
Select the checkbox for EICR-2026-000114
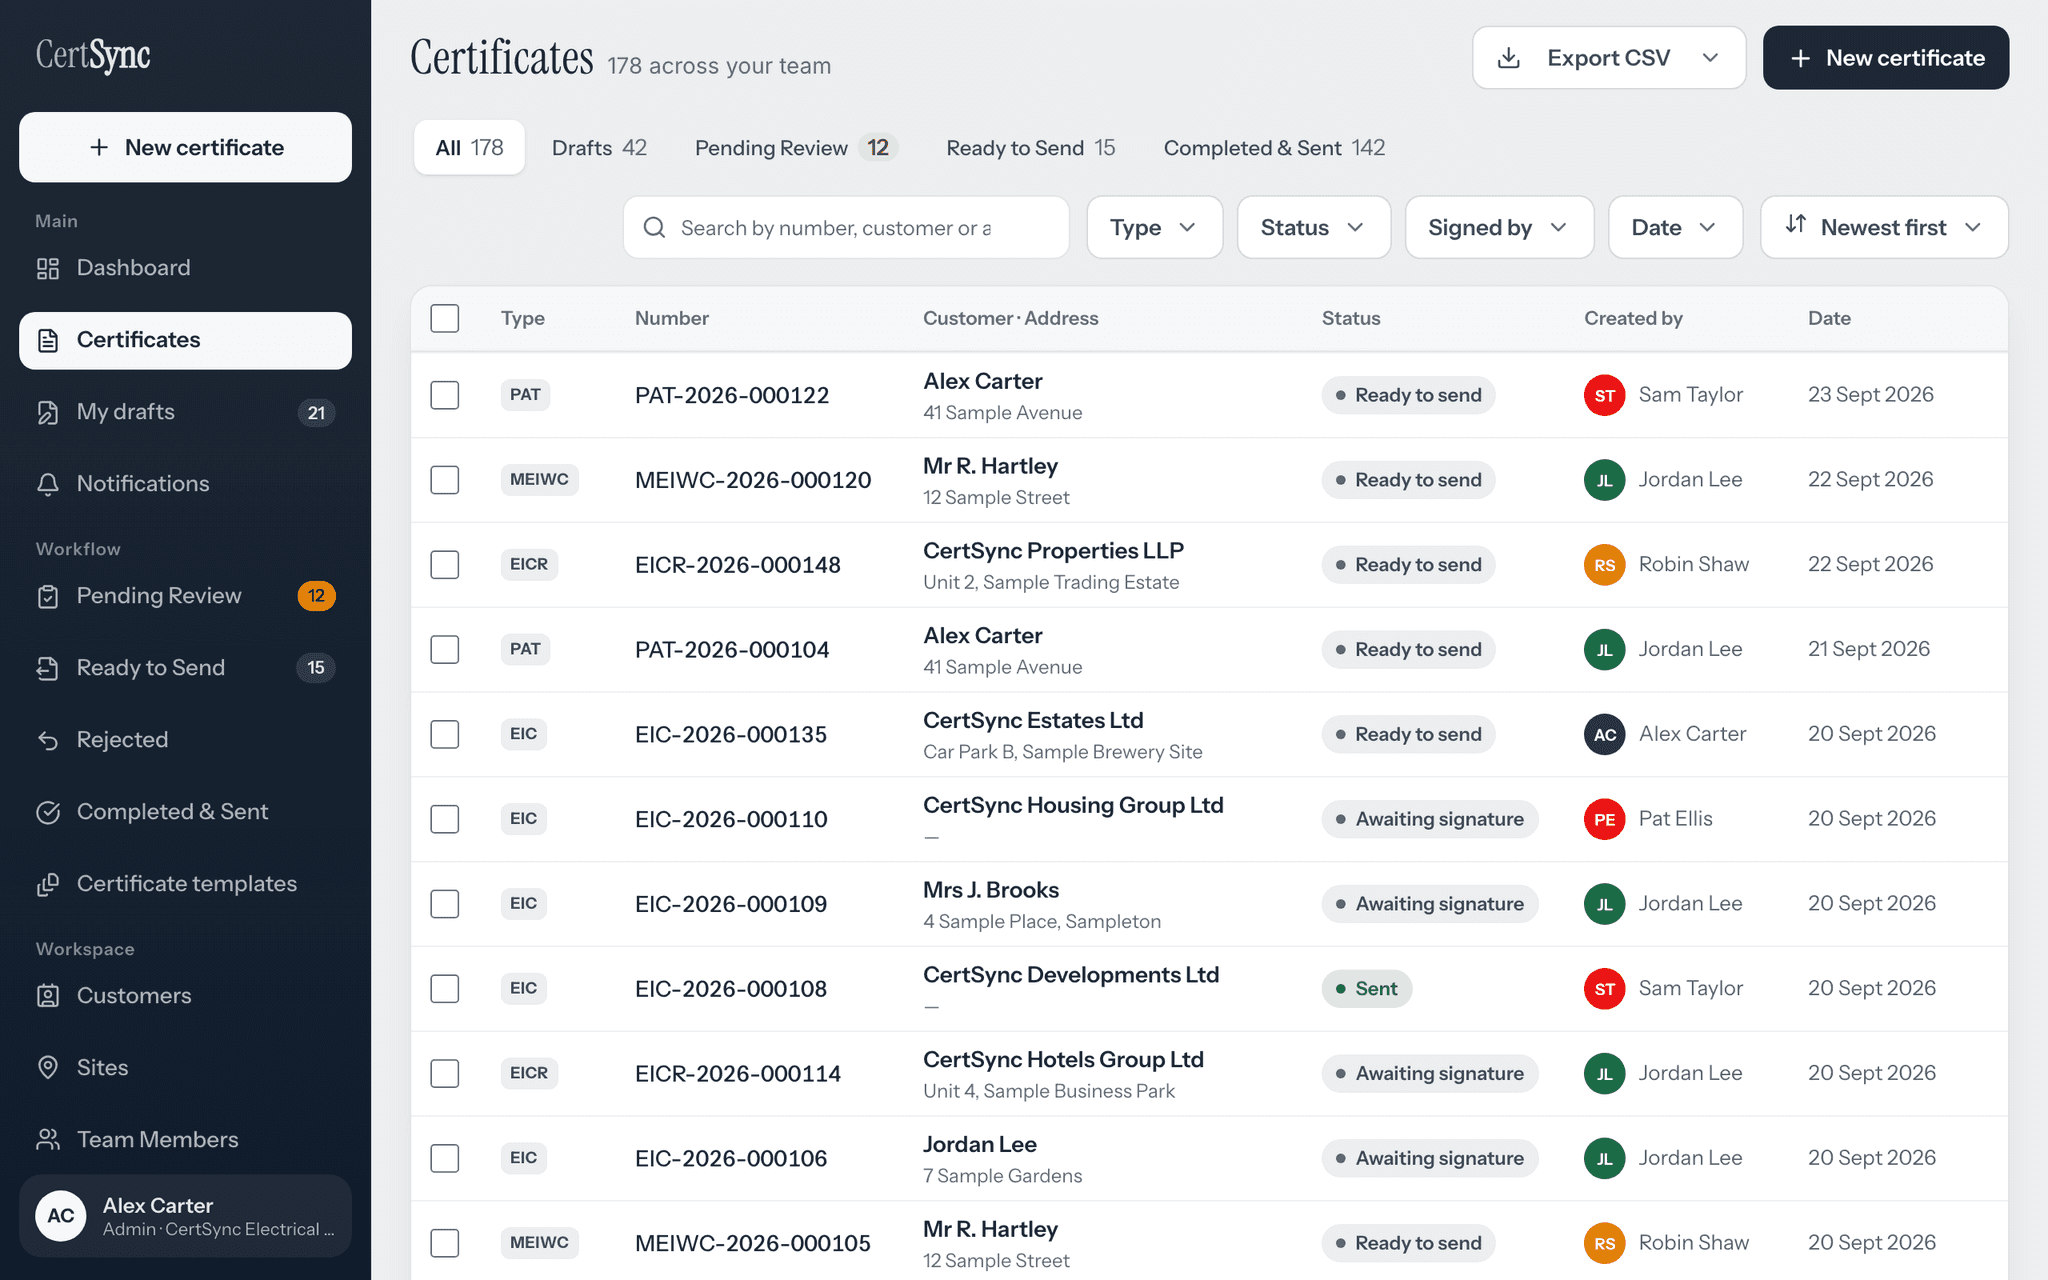(445, 1074)
